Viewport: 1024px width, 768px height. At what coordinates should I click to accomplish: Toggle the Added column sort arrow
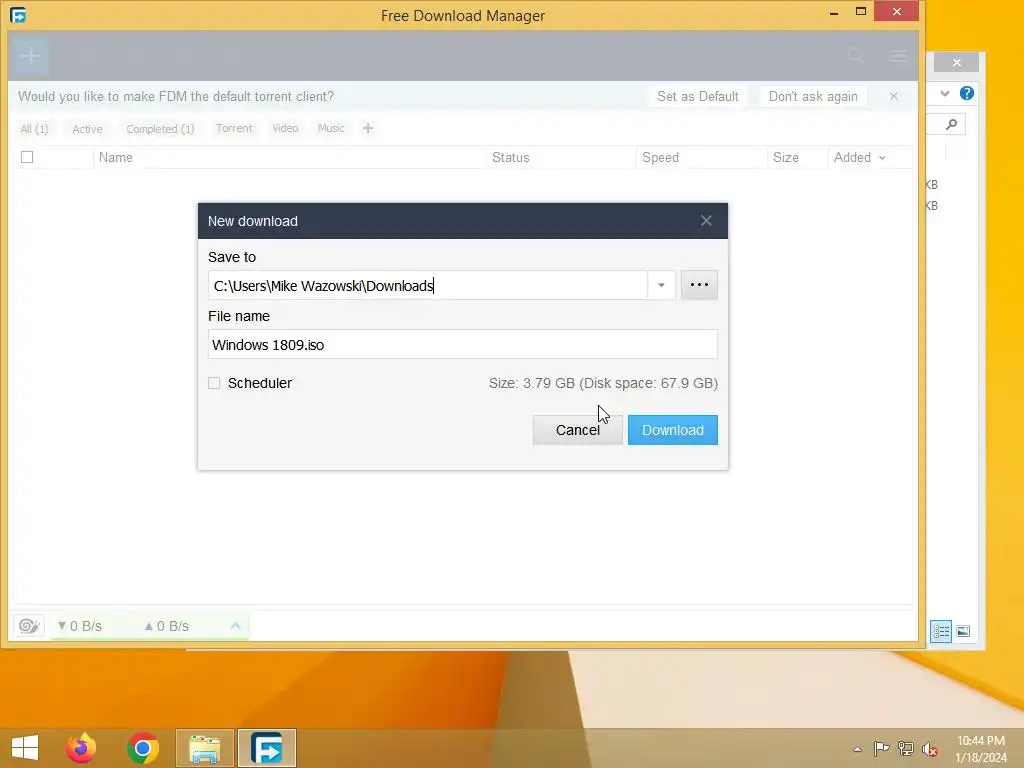pyautogui.click(x=882, y=158)
